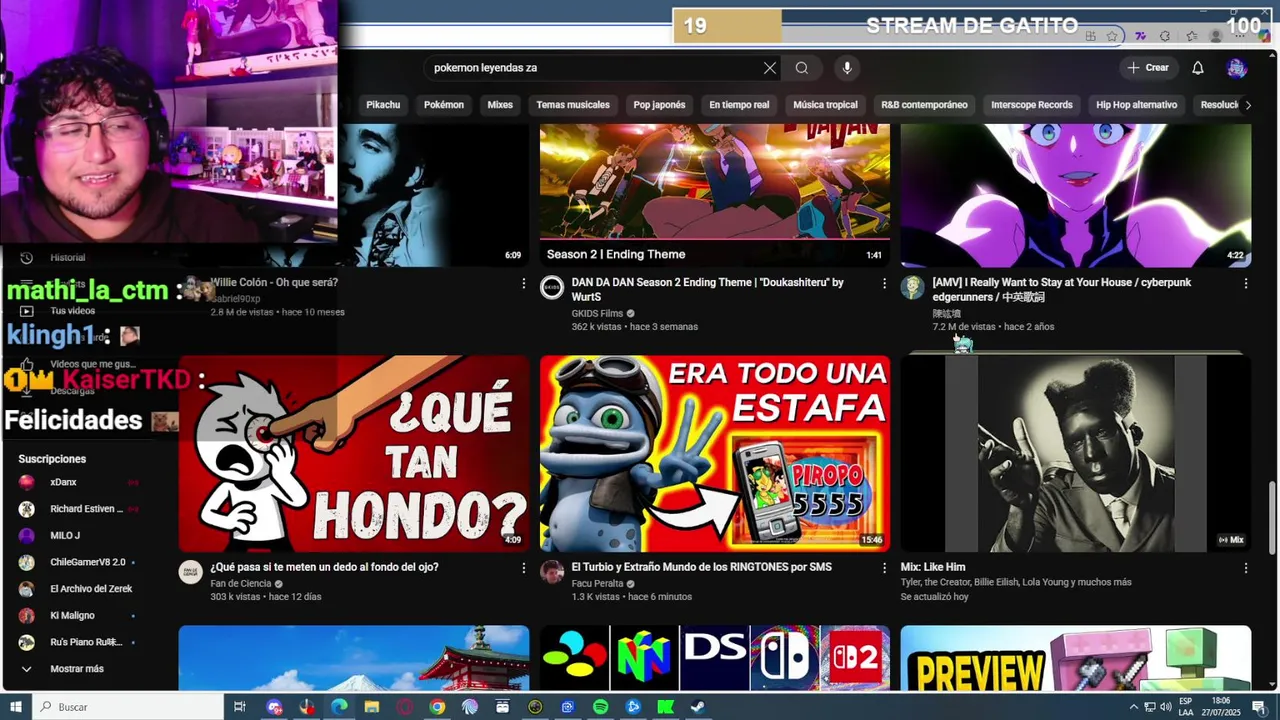Open El Archivo del Zerek subscription
1280x720 pixels.
click(x=77, y=589)
